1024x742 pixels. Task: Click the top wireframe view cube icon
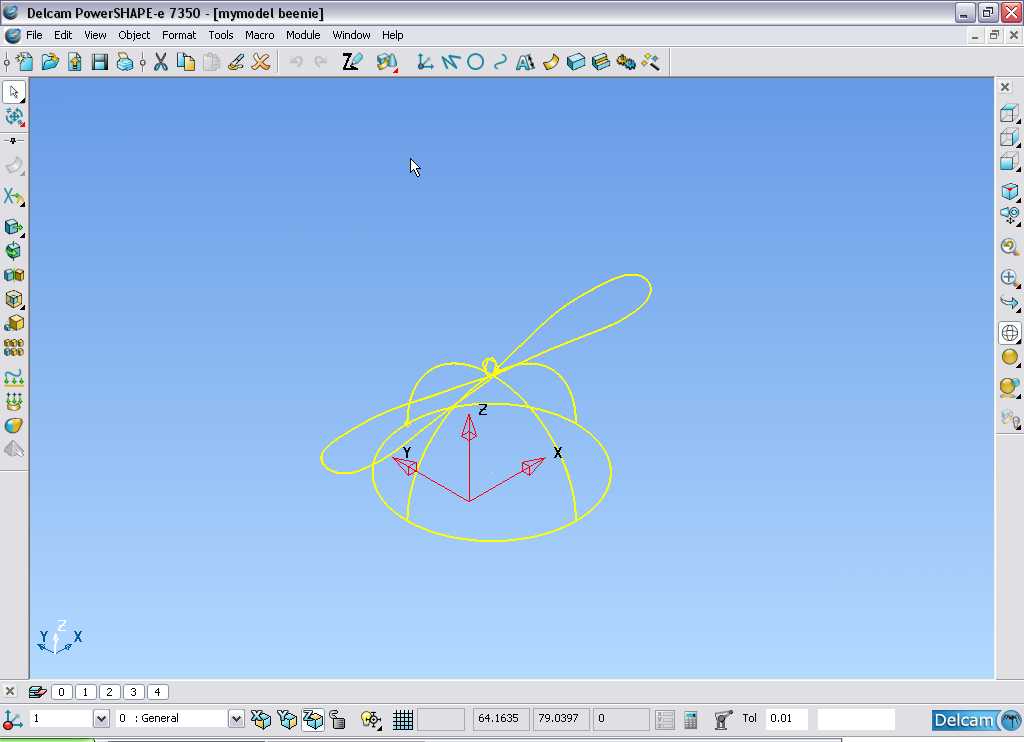1010,113
